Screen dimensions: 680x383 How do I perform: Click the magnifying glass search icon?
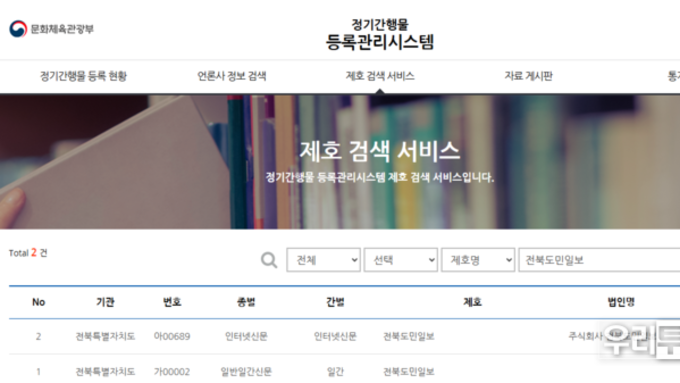[269, 260]
